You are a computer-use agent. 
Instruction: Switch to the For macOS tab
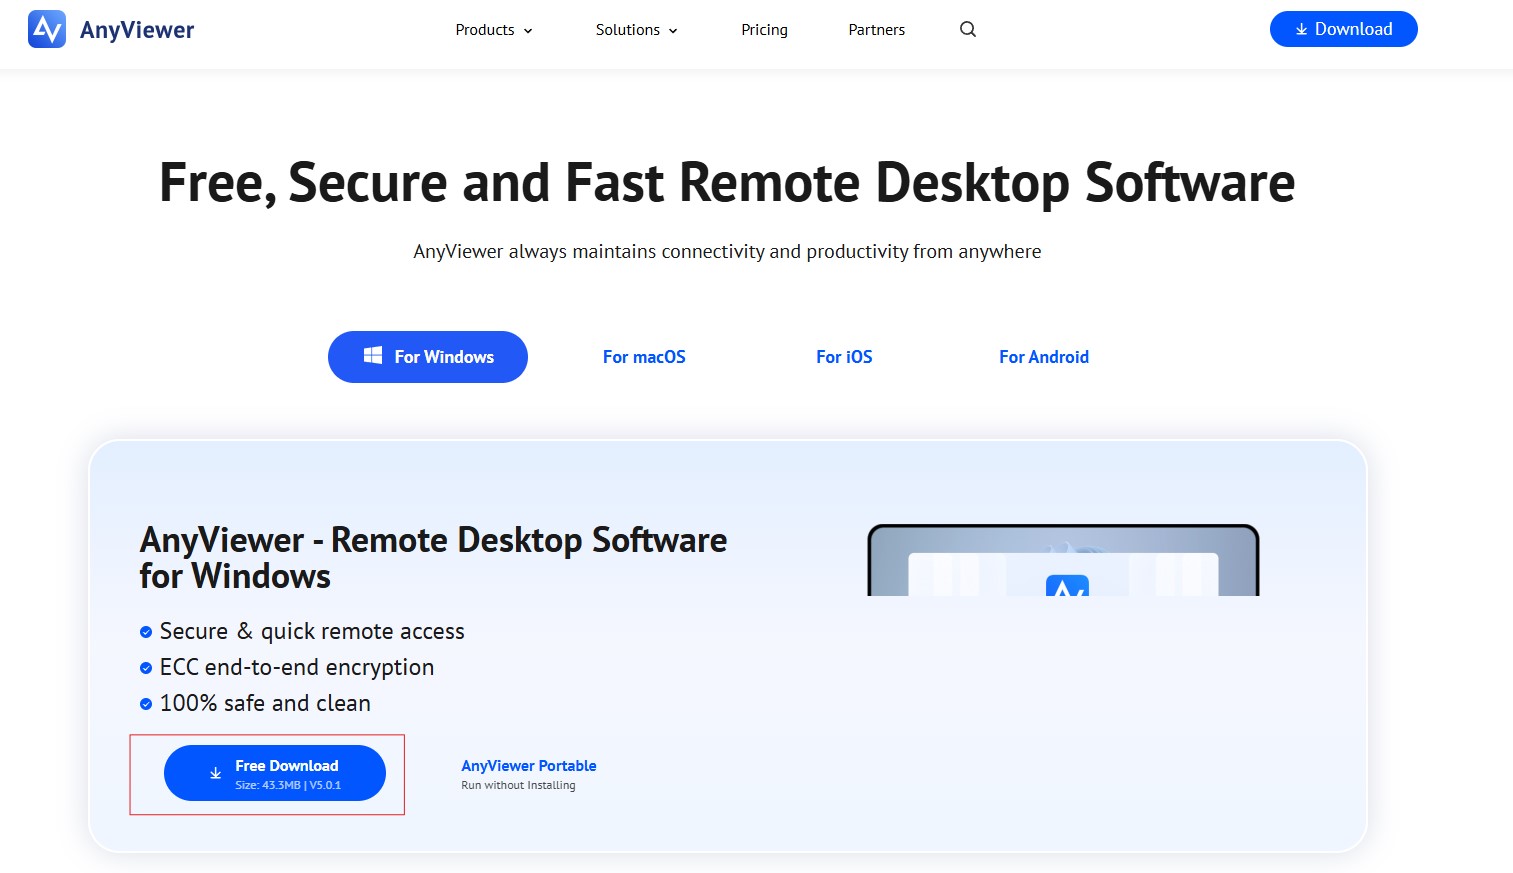pos(644,357)
